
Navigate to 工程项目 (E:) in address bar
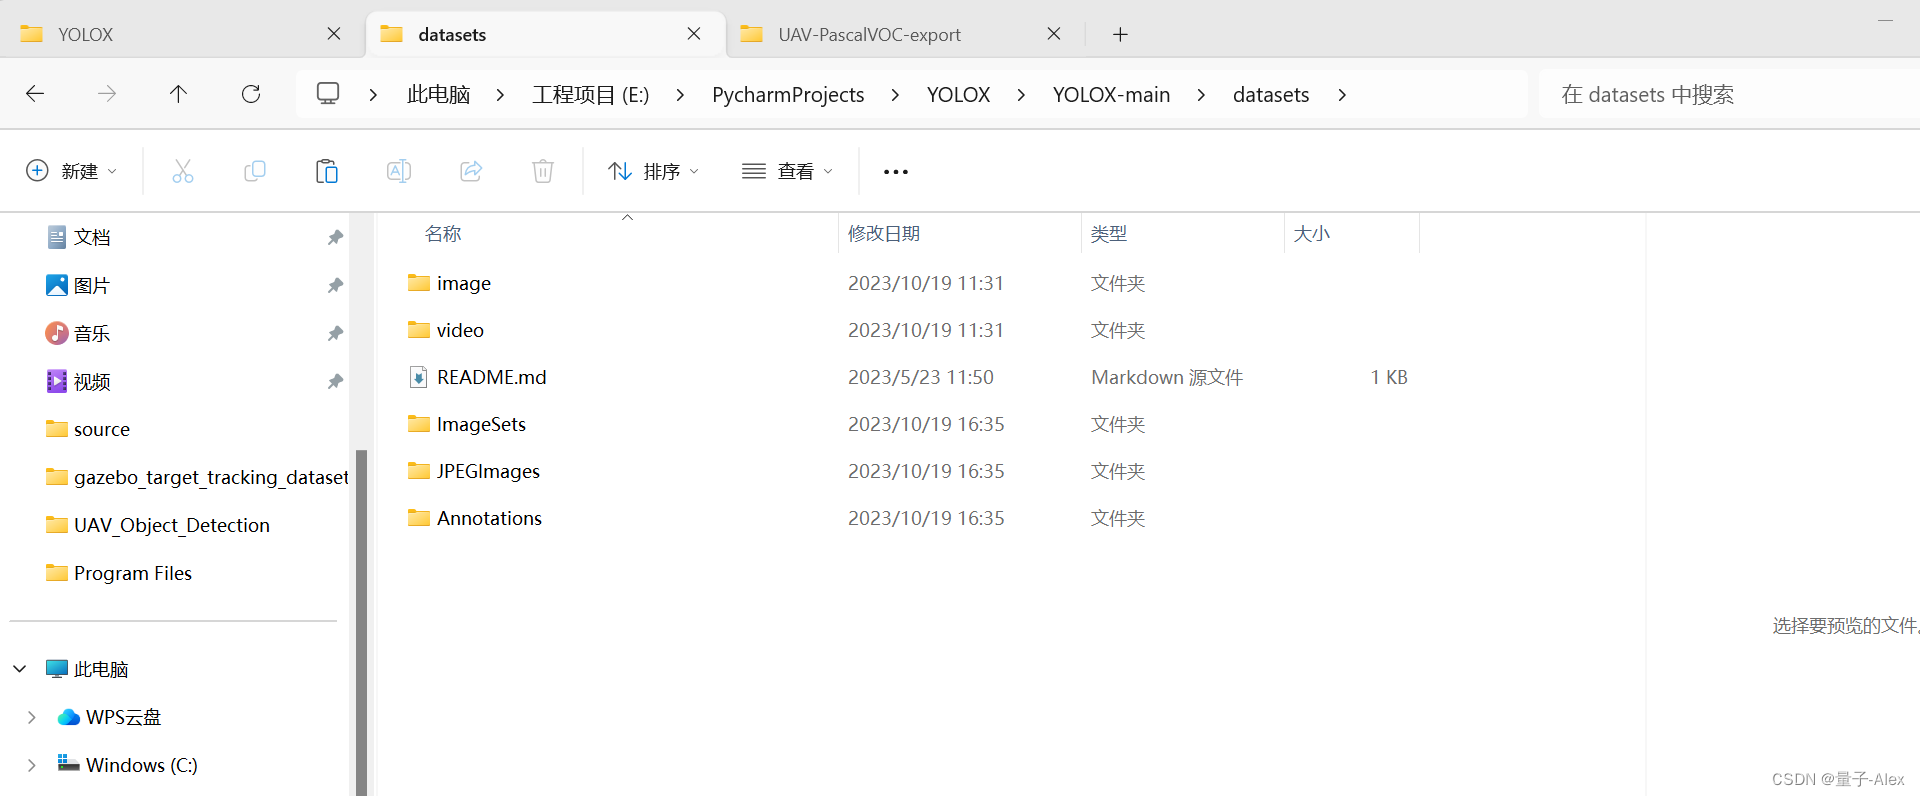[x=590, y=95]
